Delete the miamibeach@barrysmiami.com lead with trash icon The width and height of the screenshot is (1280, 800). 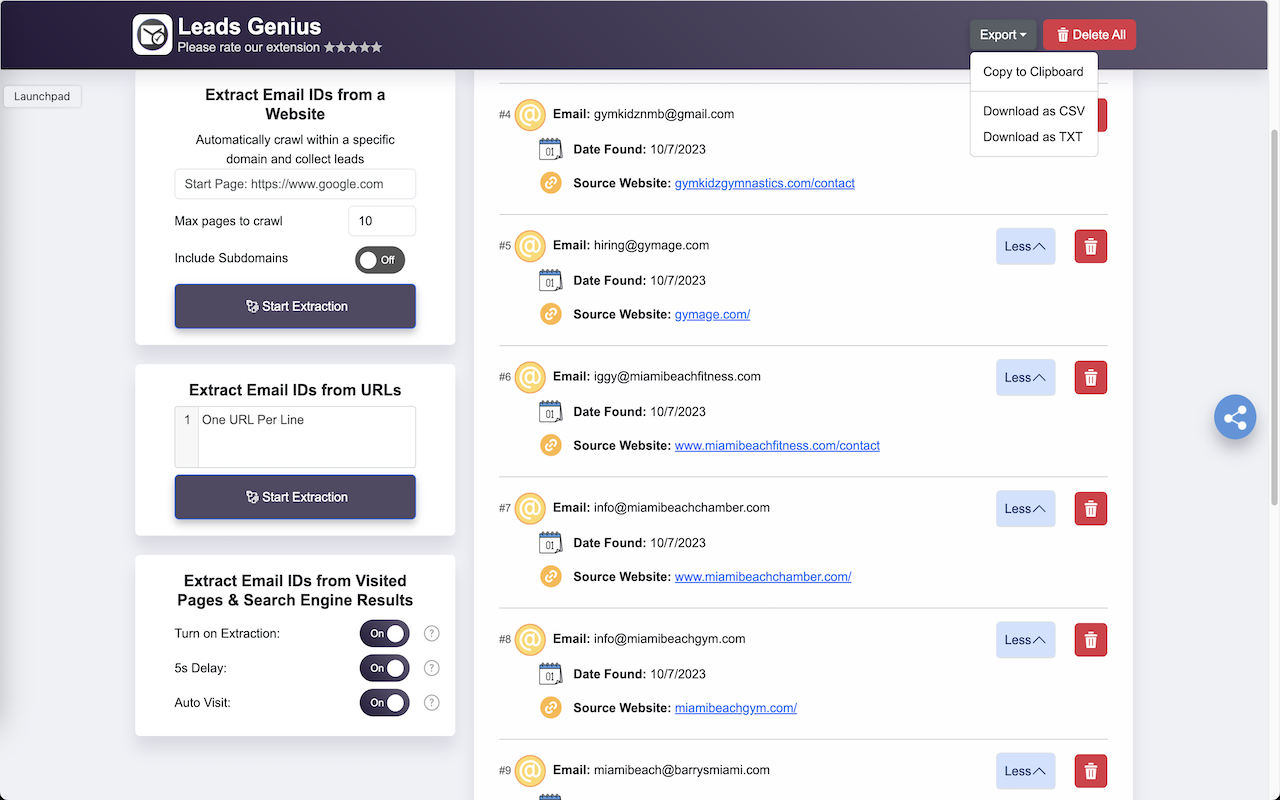point(1091,771)
